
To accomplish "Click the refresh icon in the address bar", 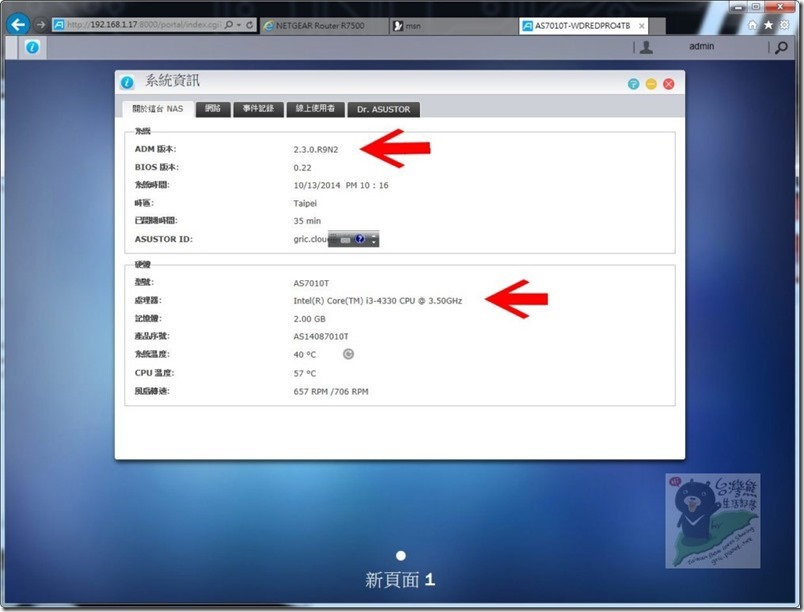I will tap(250, 25).
